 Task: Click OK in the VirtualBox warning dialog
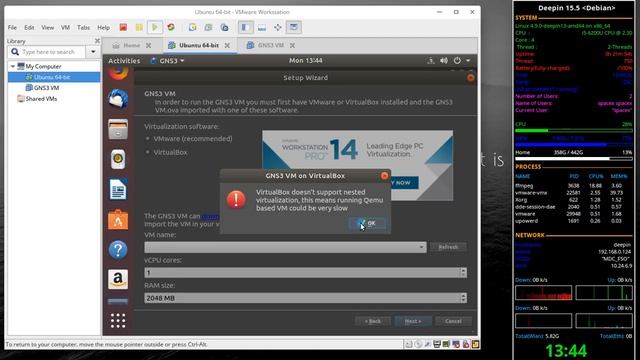coord(368,223)
